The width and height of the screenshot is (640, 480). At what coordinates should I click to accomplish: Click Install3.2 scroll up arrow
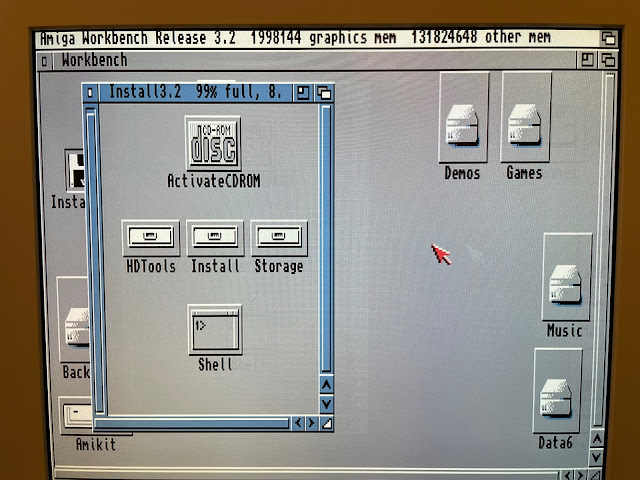click(326, 384)
